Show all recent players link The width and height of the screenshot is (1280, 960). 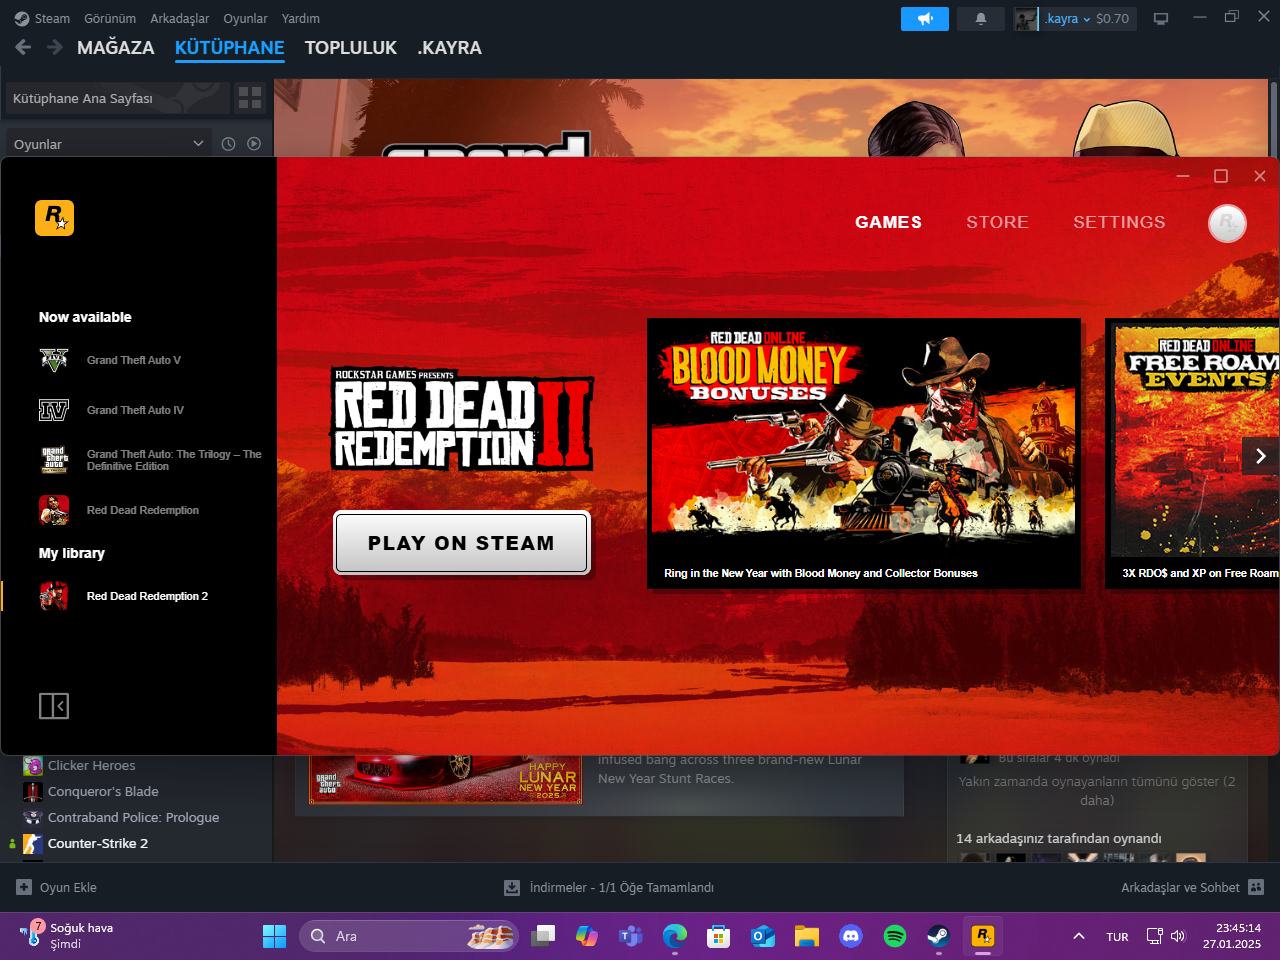point(1097,791)
